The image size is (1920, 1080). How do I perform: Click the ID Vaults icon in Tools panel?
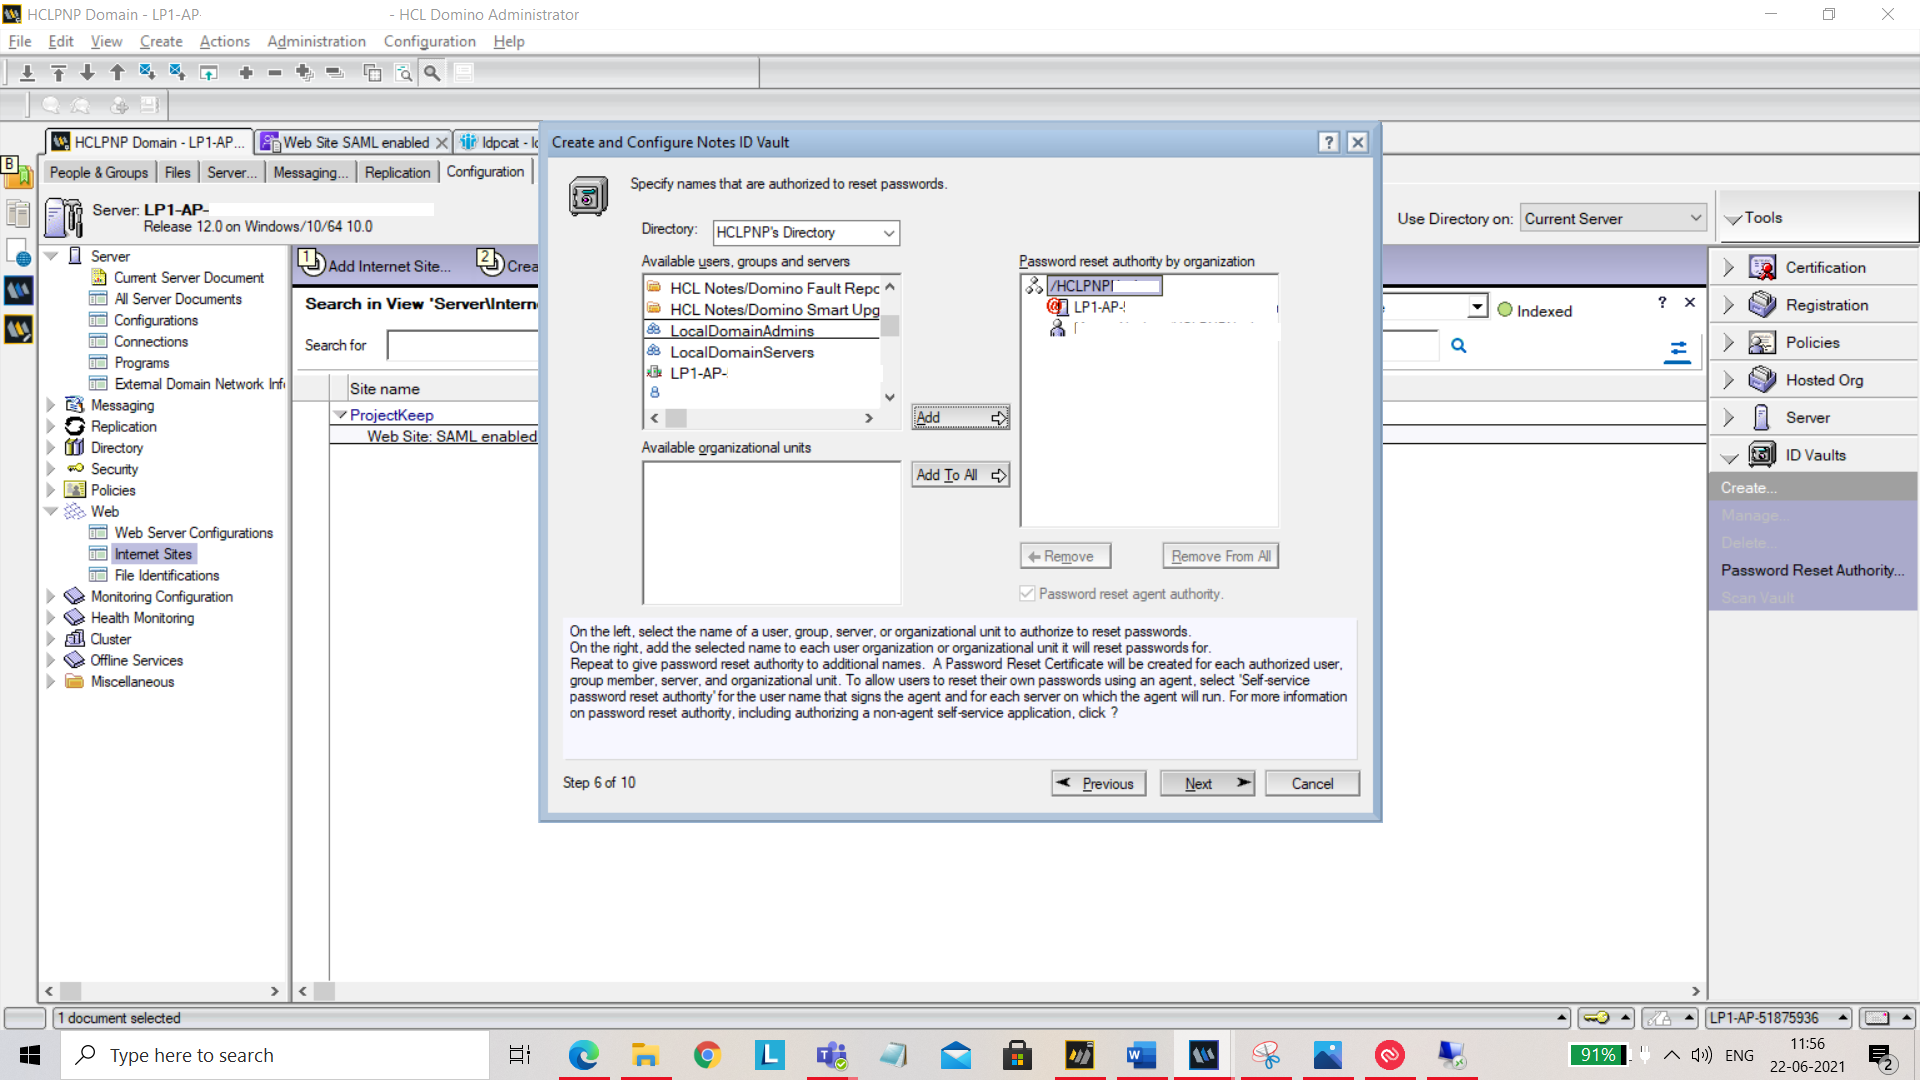(1763, 454)
